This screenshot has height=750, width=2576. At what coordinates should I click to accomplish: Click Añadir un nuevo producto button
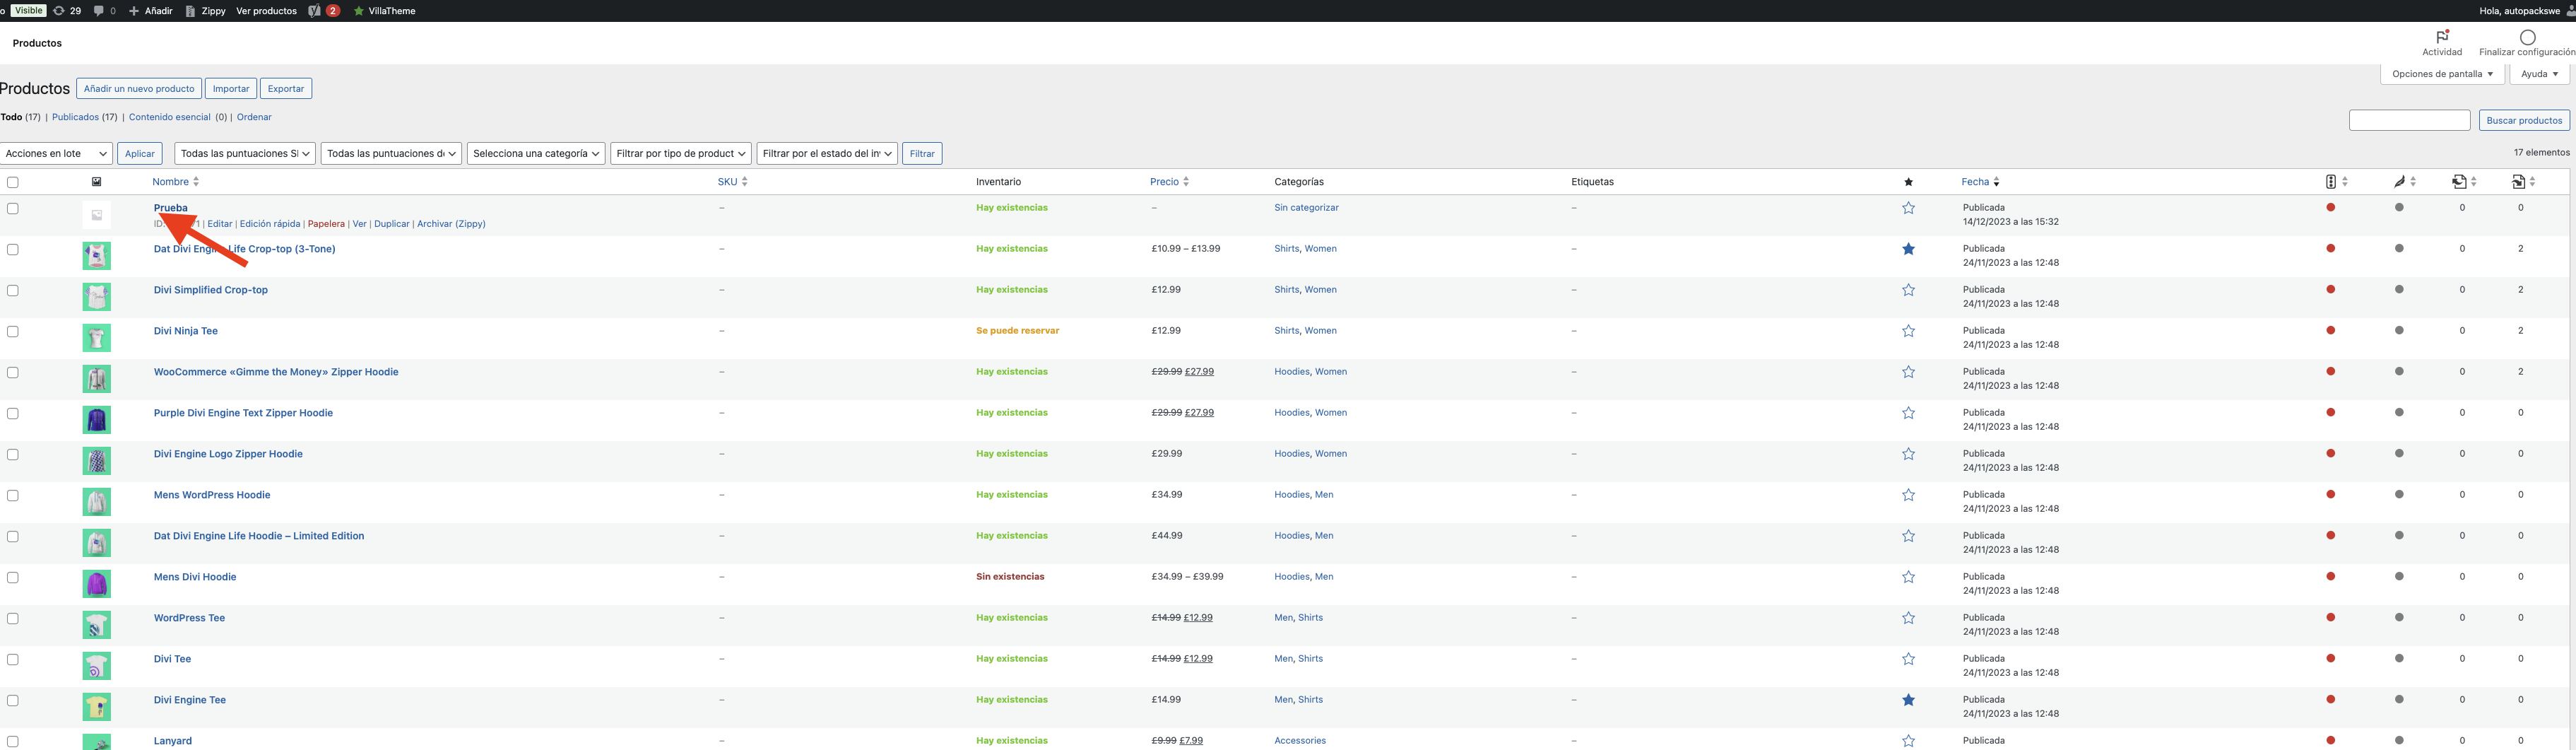point(139,89)
